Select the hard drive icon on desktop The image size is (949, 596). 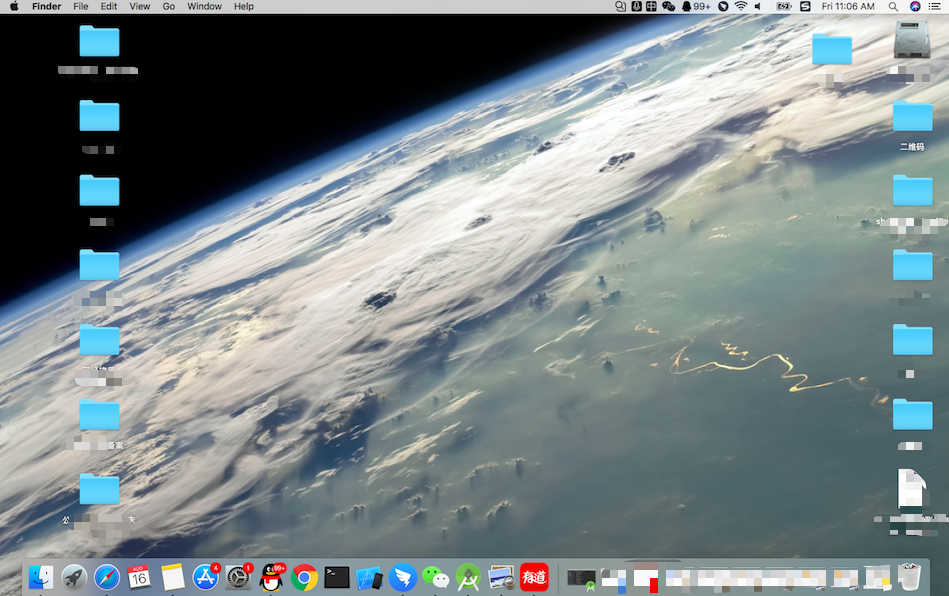click(x=911, y=40)
